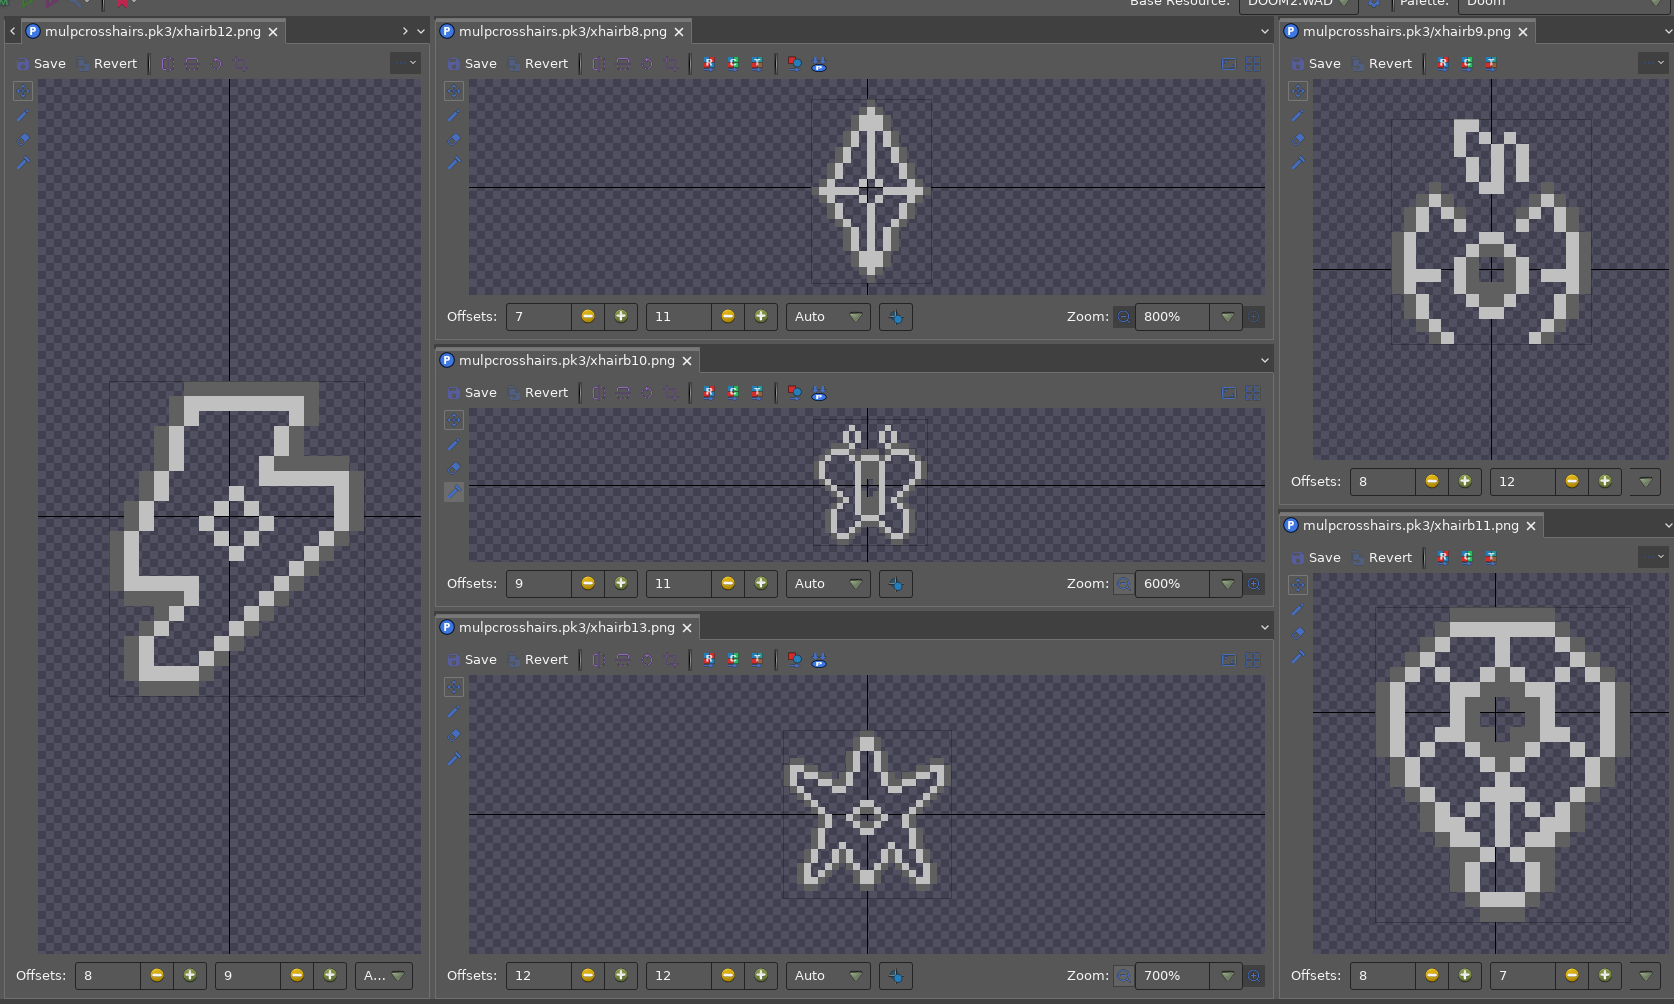This screenshot has width=1674, height=1004.
Task: Open the Tint tool for xhairb11.png
Action: (x=1491, y=558)
